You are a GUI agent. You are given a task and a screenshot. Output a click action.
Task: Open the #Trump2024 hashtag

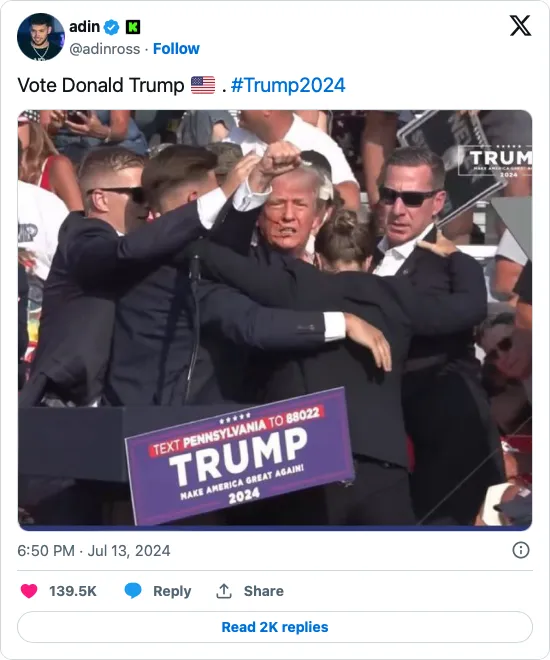pos(288,85)
